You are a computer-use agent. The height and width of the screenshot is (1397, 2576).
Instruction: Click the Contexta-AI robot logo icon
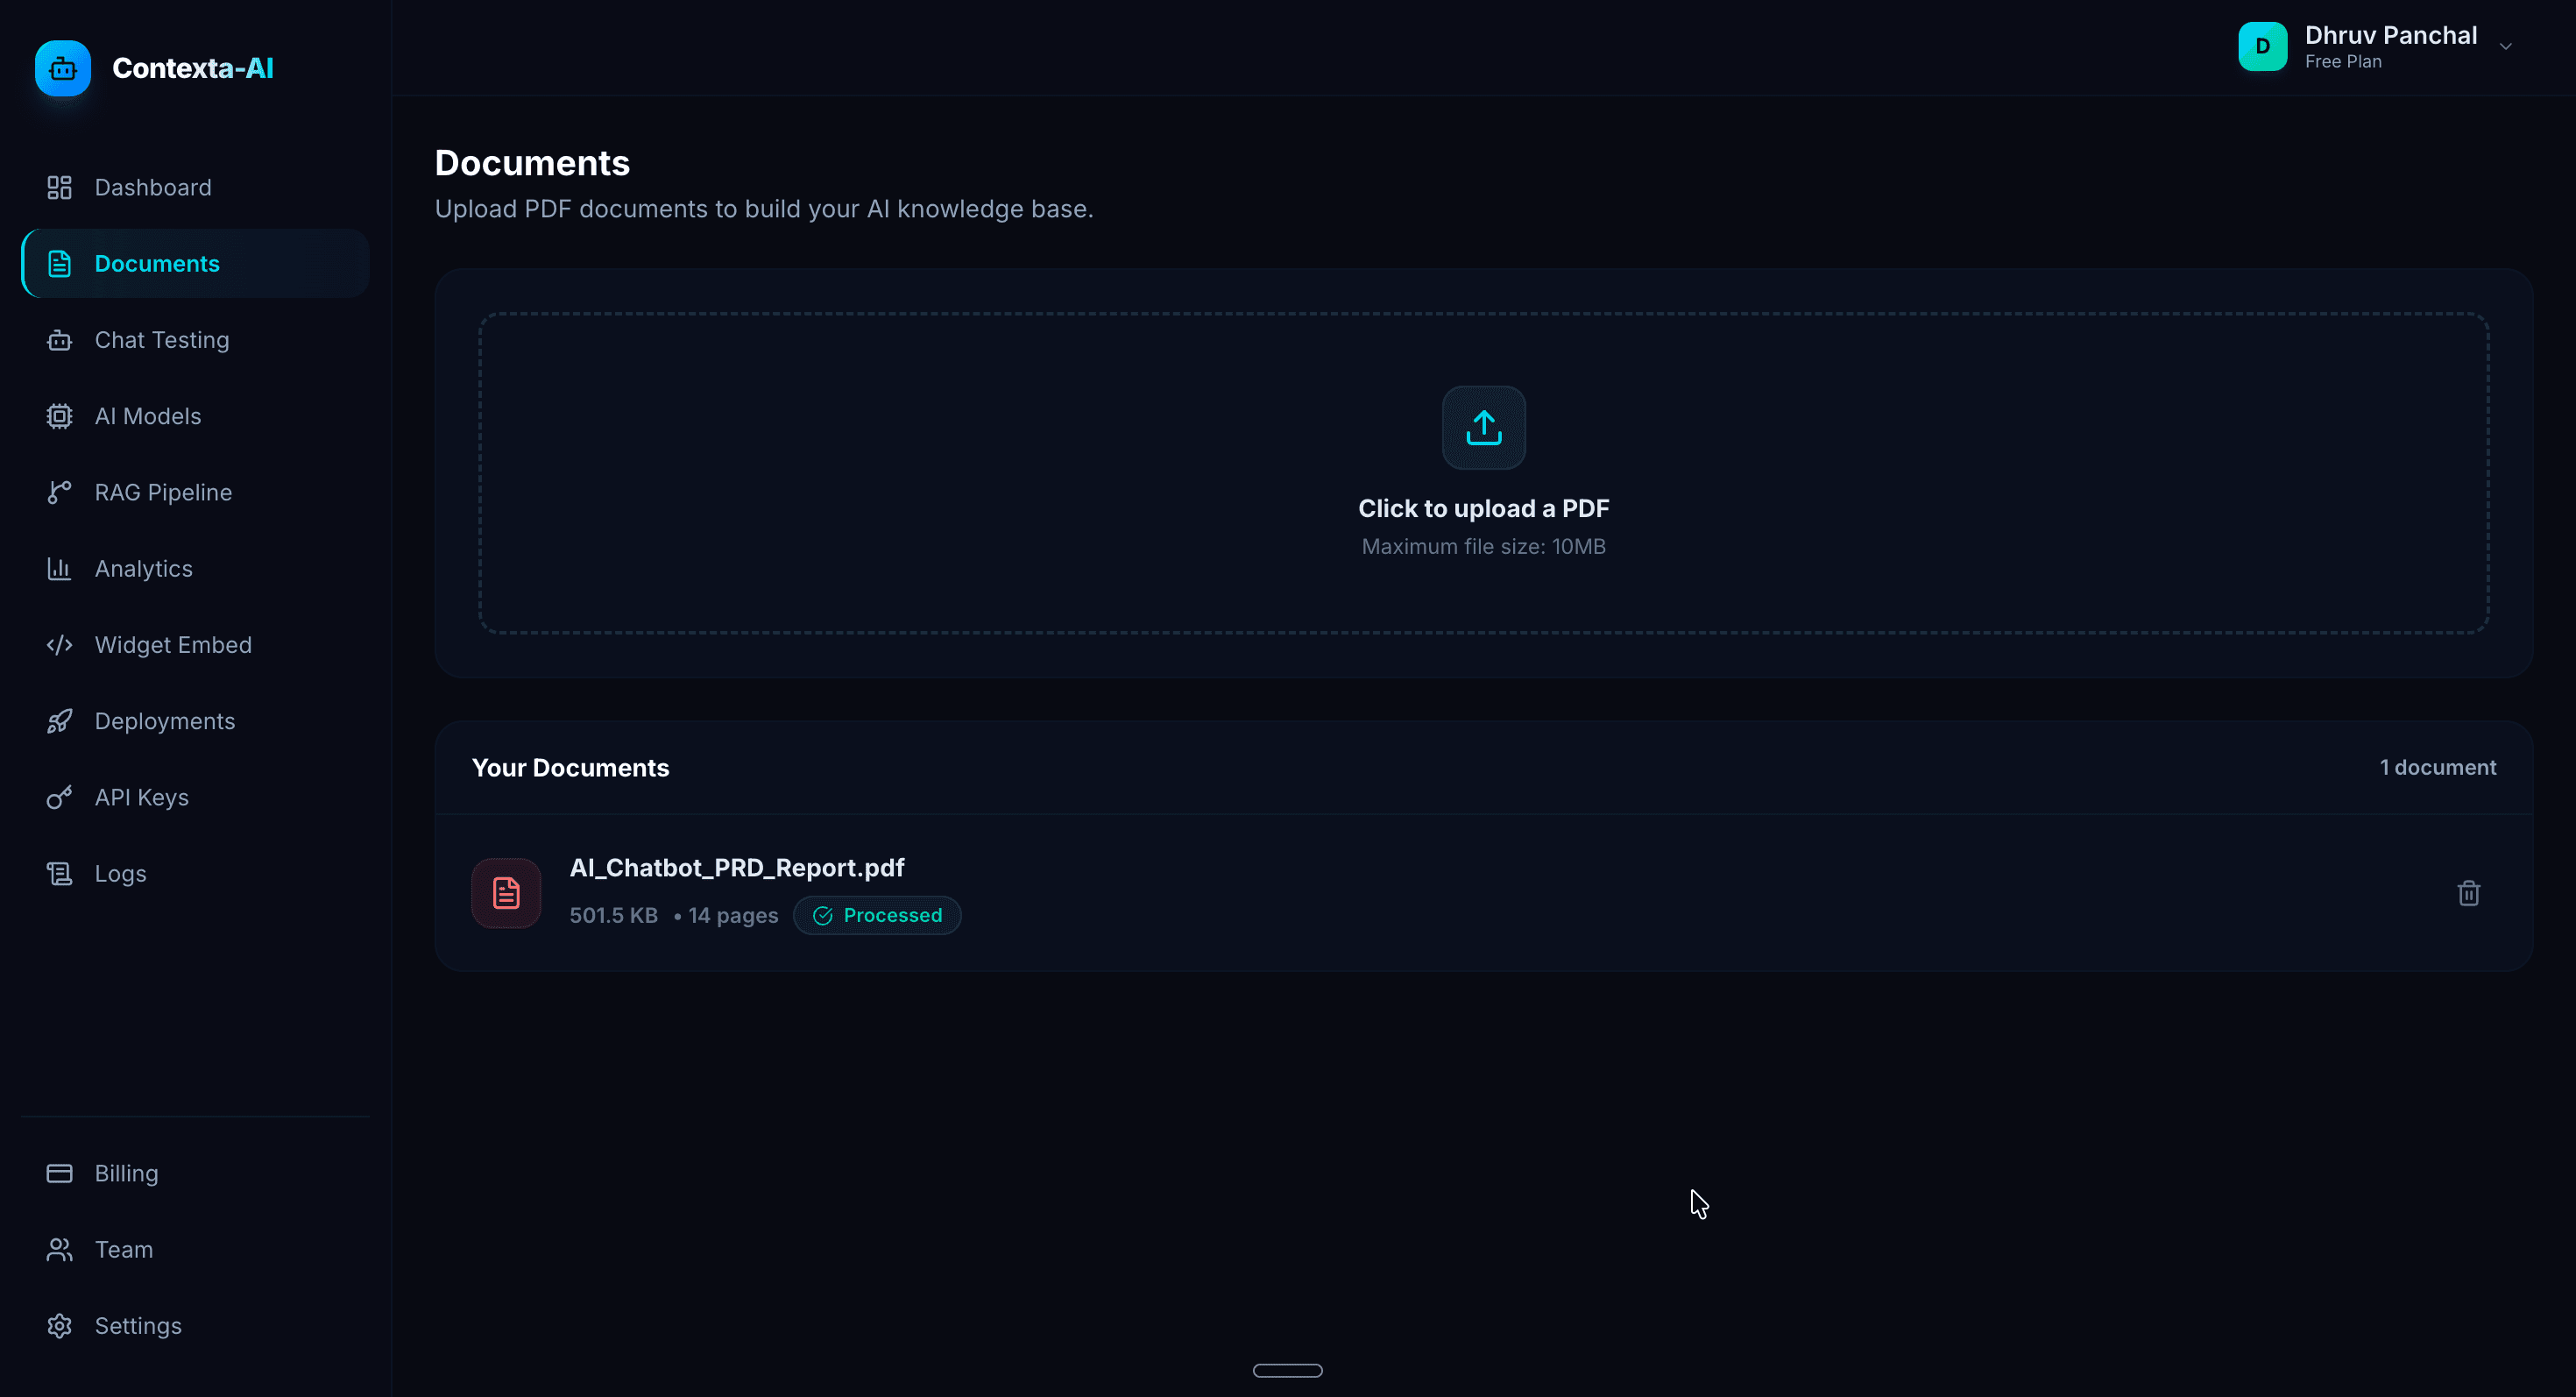tap(63, 68)
